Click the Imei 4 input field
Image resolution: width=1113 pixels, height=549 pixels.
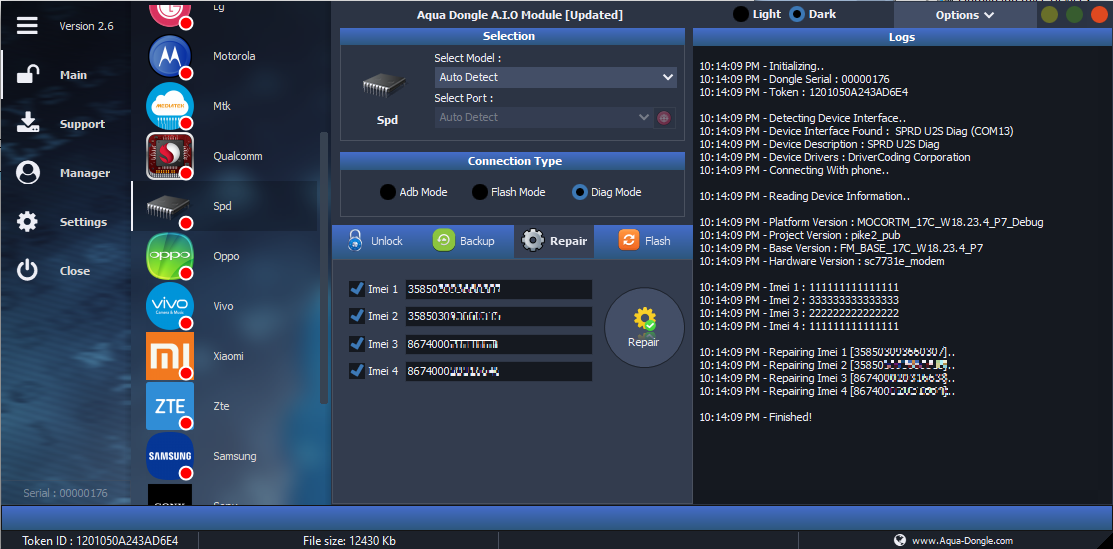(x=498, y=371)
